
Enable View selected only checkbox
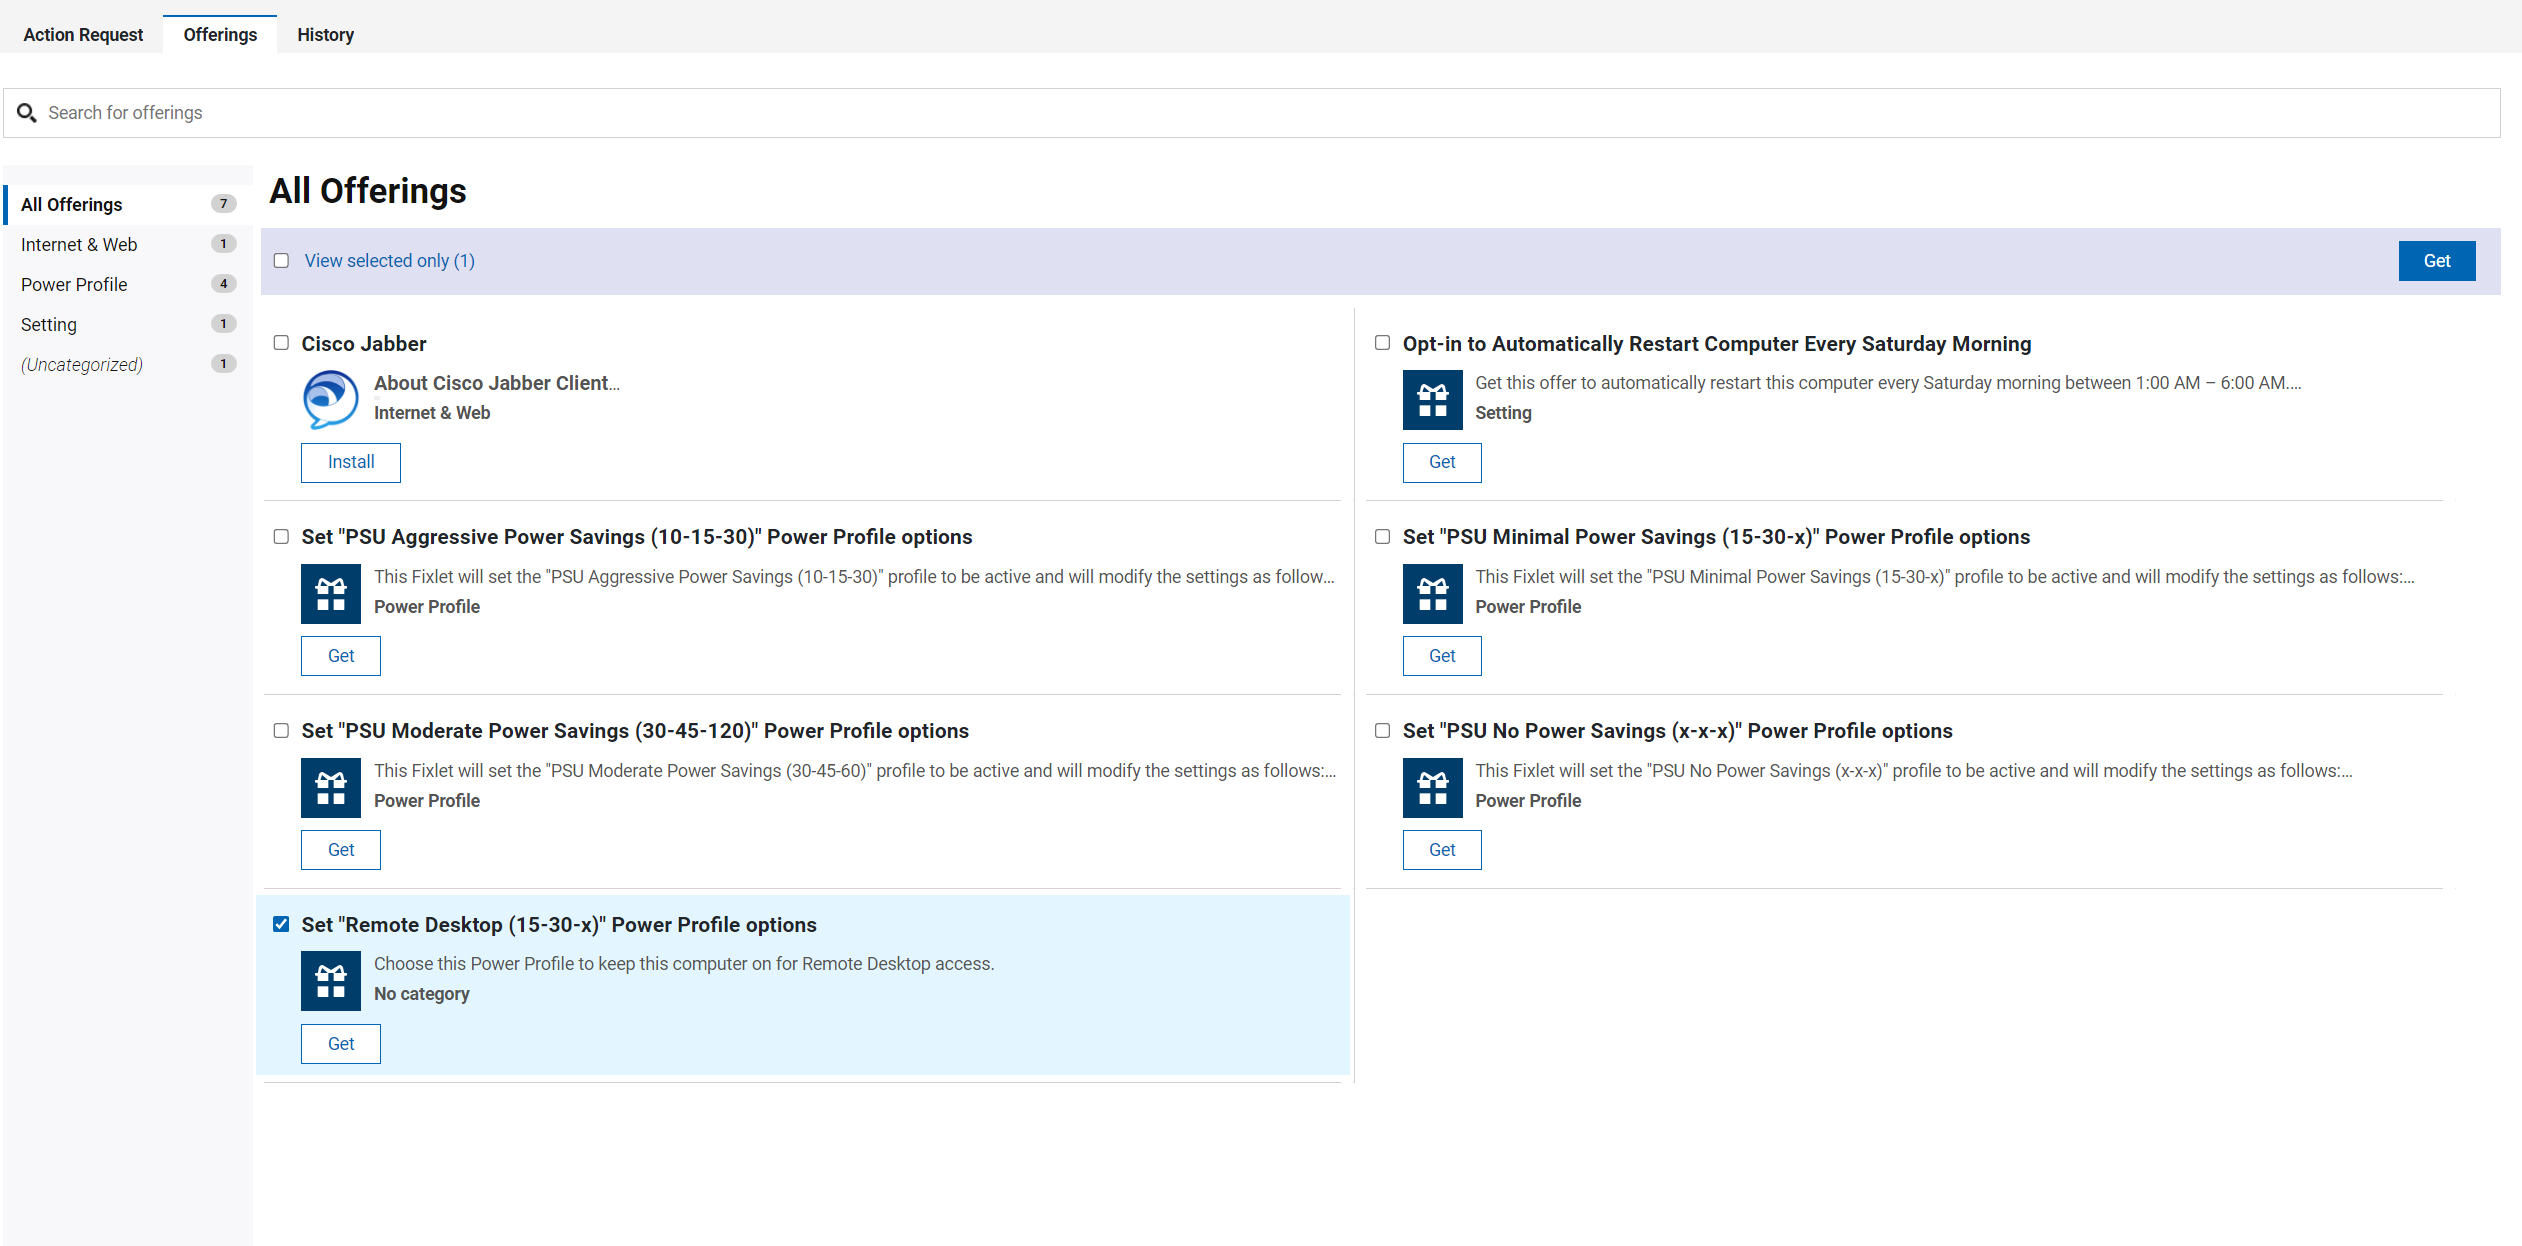pyautogui.click(x=281, y=261)
